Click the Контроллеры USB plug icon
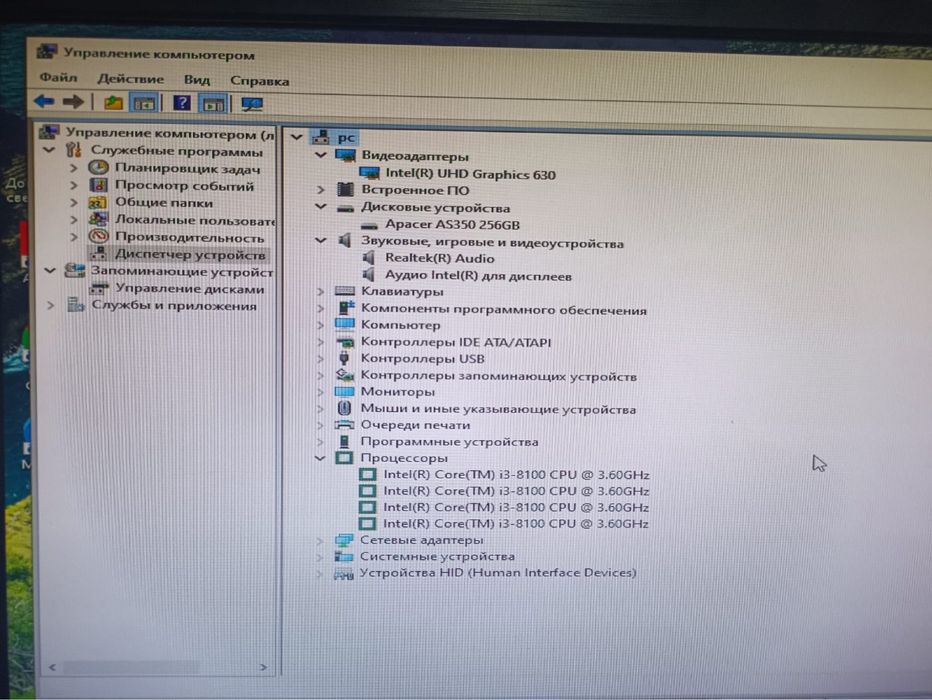The width and height of the screenshot is (932, 700). click(344, 358)
